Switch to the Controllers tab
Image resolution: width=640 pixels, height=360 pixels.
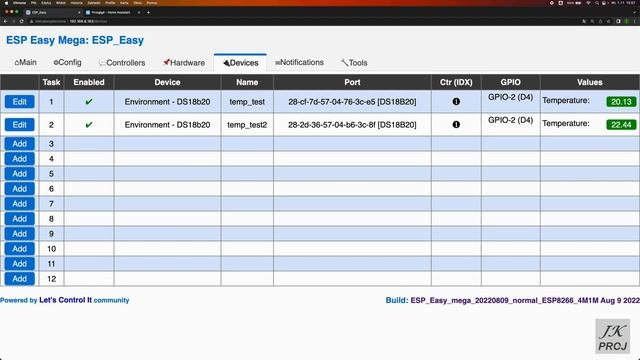pyautogui.click(x=122, y=63)
